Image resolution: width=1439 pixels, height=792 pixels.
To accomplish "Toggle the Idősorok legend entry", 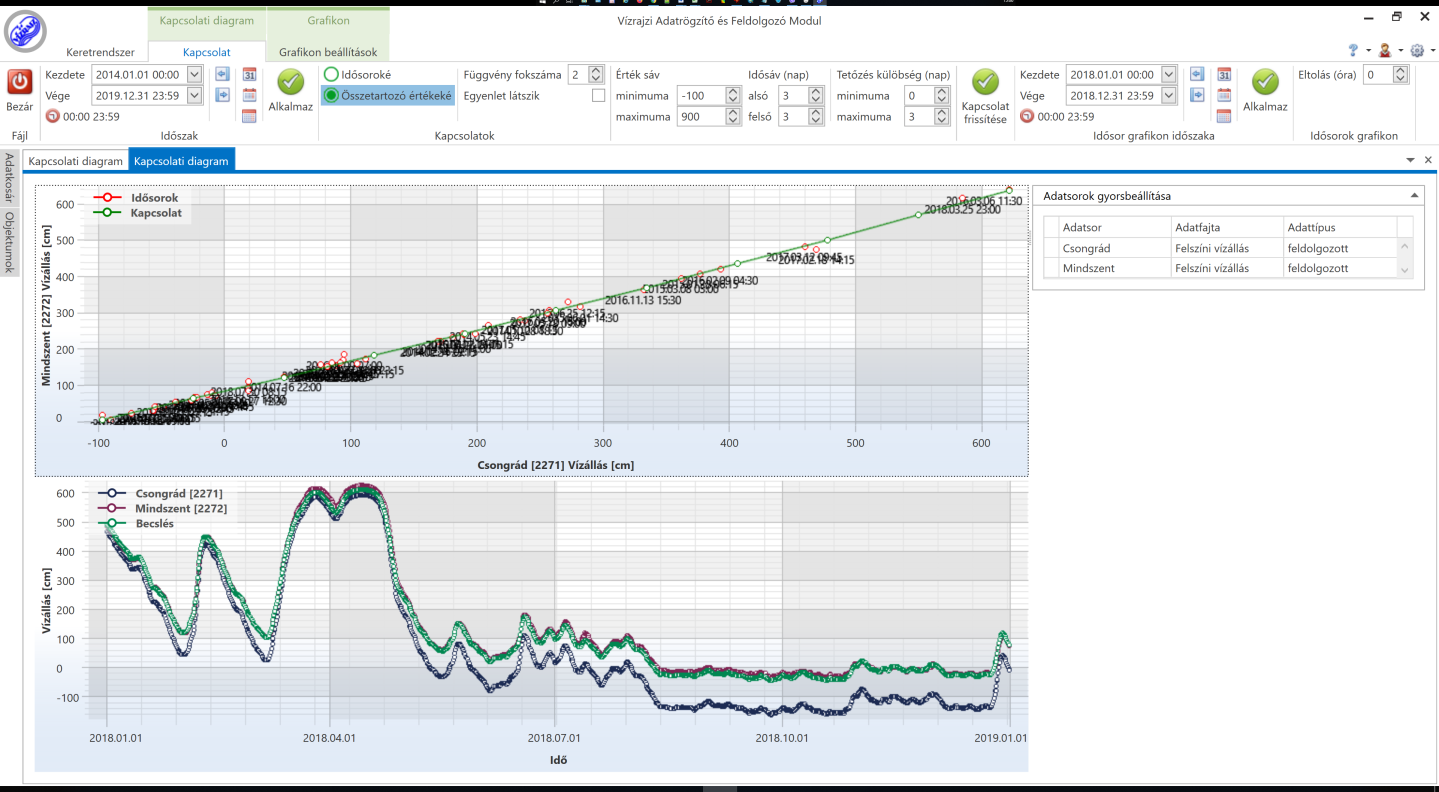I will [137, 198].
